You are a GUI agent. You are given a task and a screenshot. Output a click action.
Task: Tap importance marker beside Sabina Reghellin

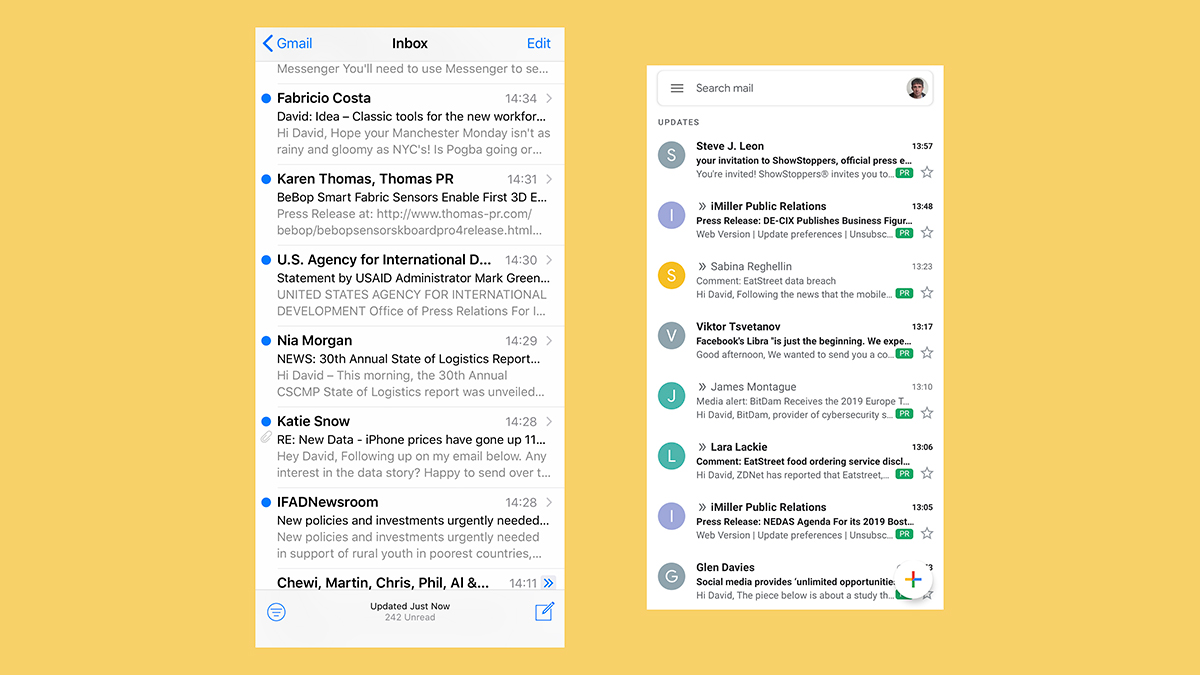pyautogui.click(x=702, y=267)
